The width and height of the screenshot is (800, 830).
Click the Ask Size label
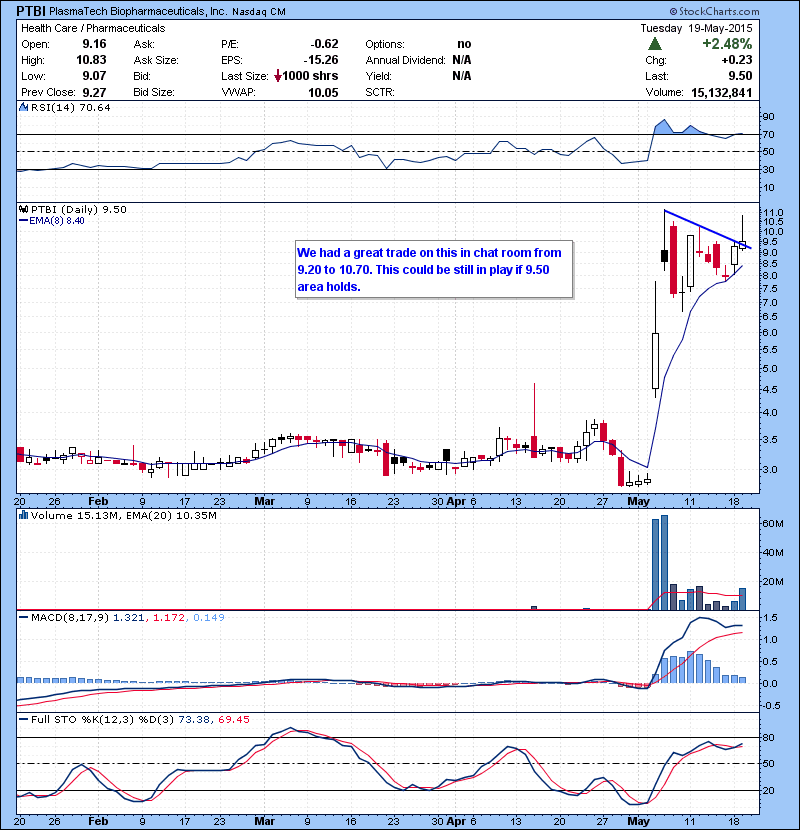coord(156,60)
